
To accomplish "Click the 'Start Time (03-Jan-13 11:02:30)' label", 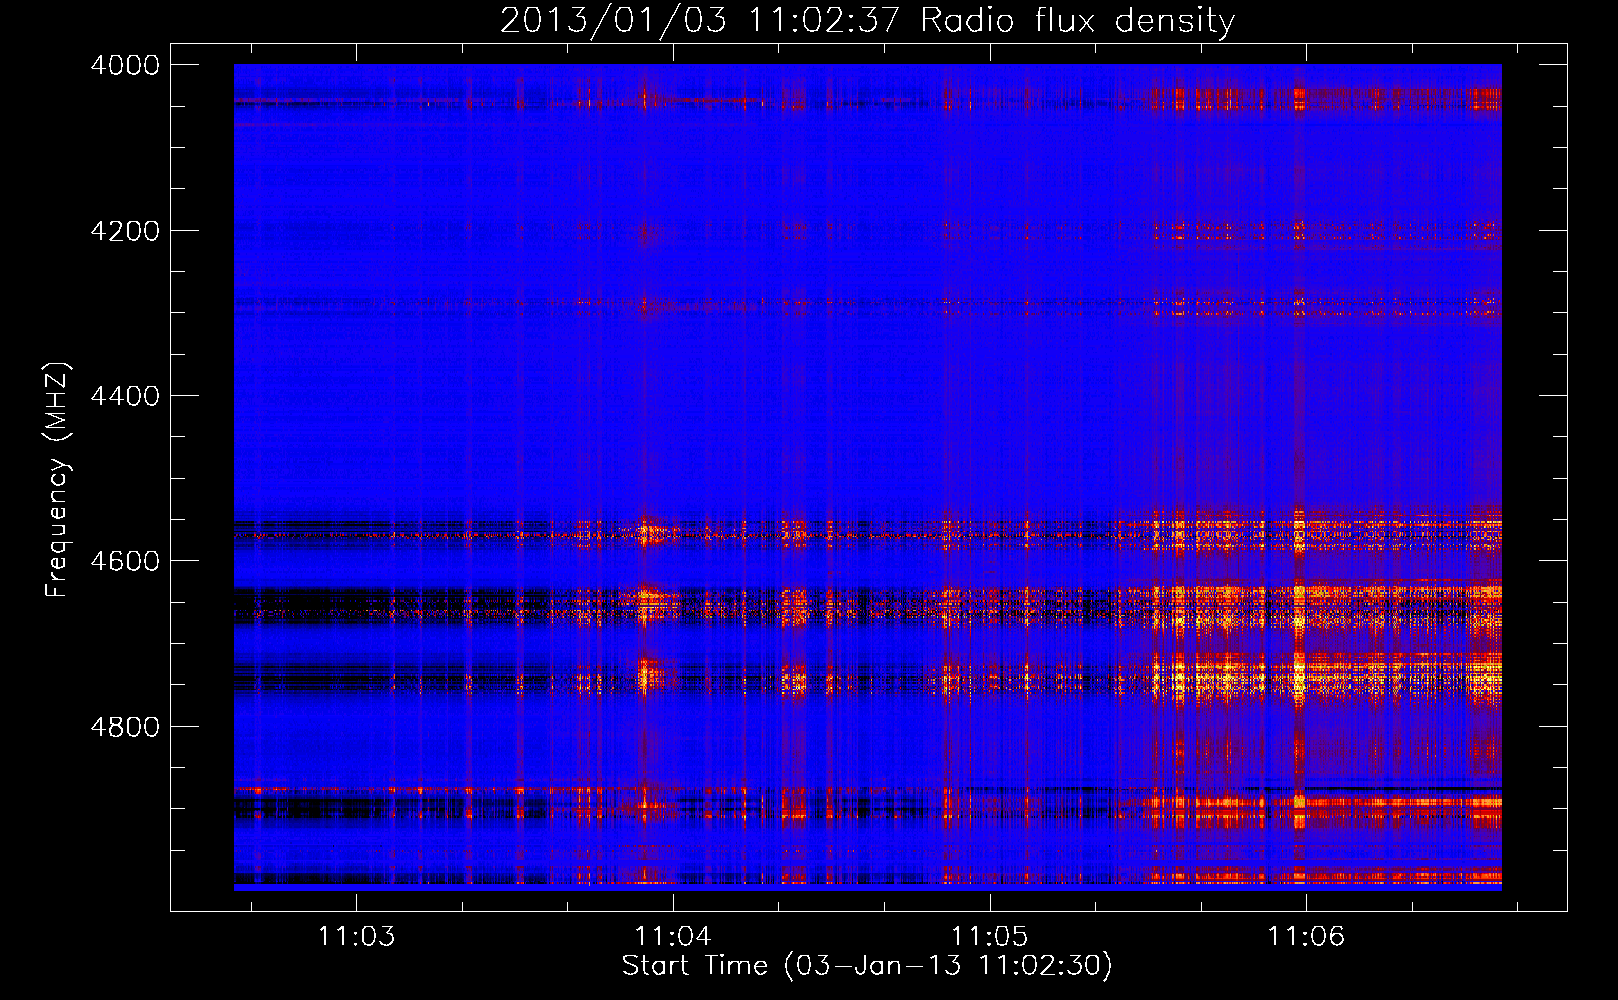I will 867,966.
